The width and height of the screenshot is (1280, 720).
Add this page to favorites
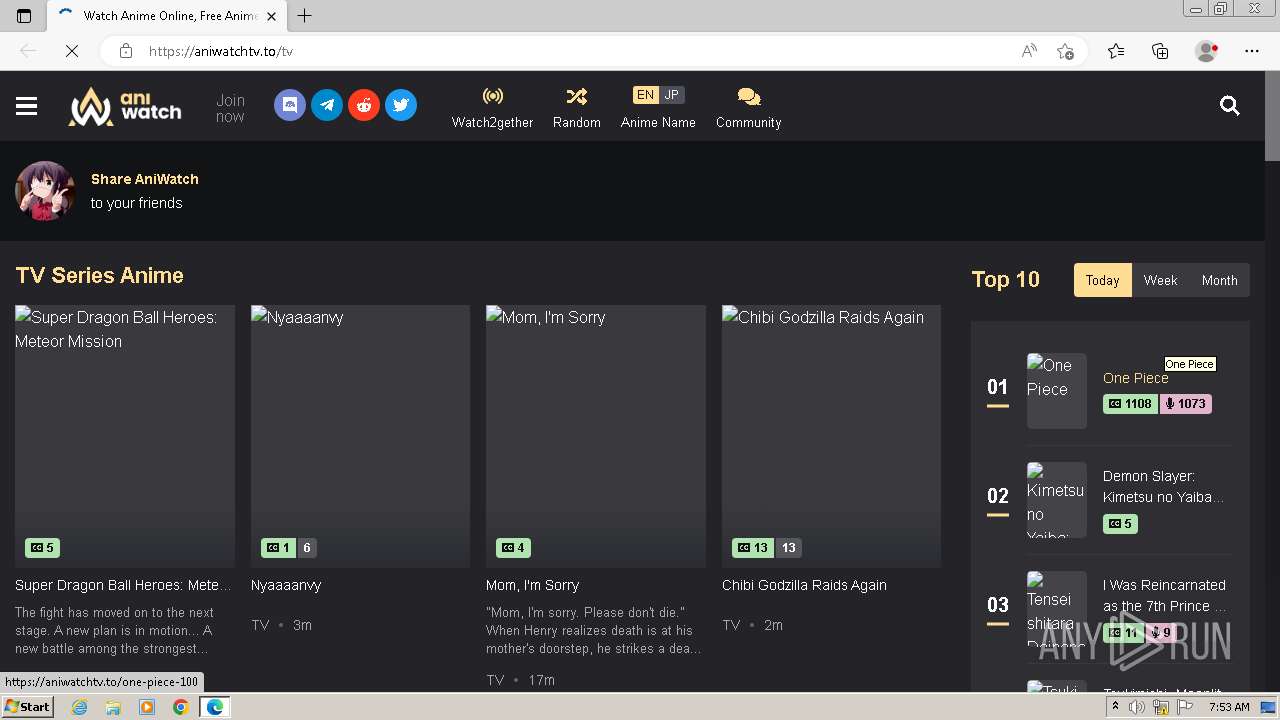1065,51
